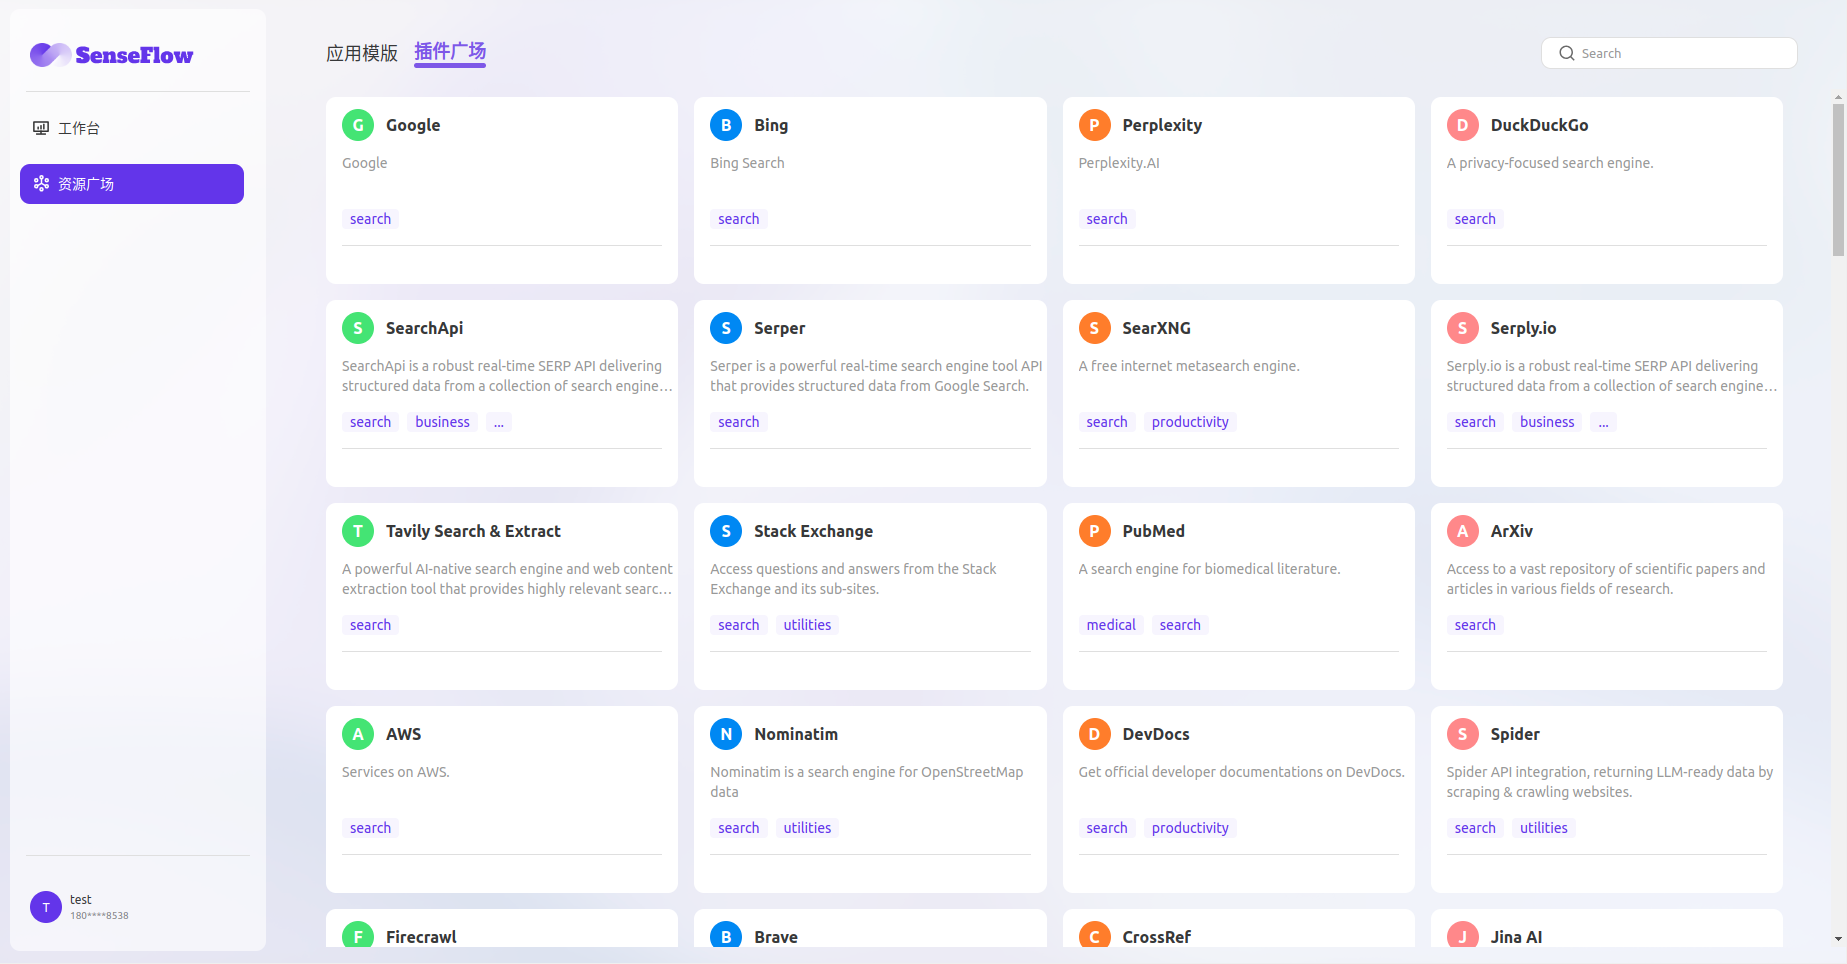This screenshot has height=964, width=1847.
Task: Click the magnifier icon in search box
Action: pos(1567,53)
